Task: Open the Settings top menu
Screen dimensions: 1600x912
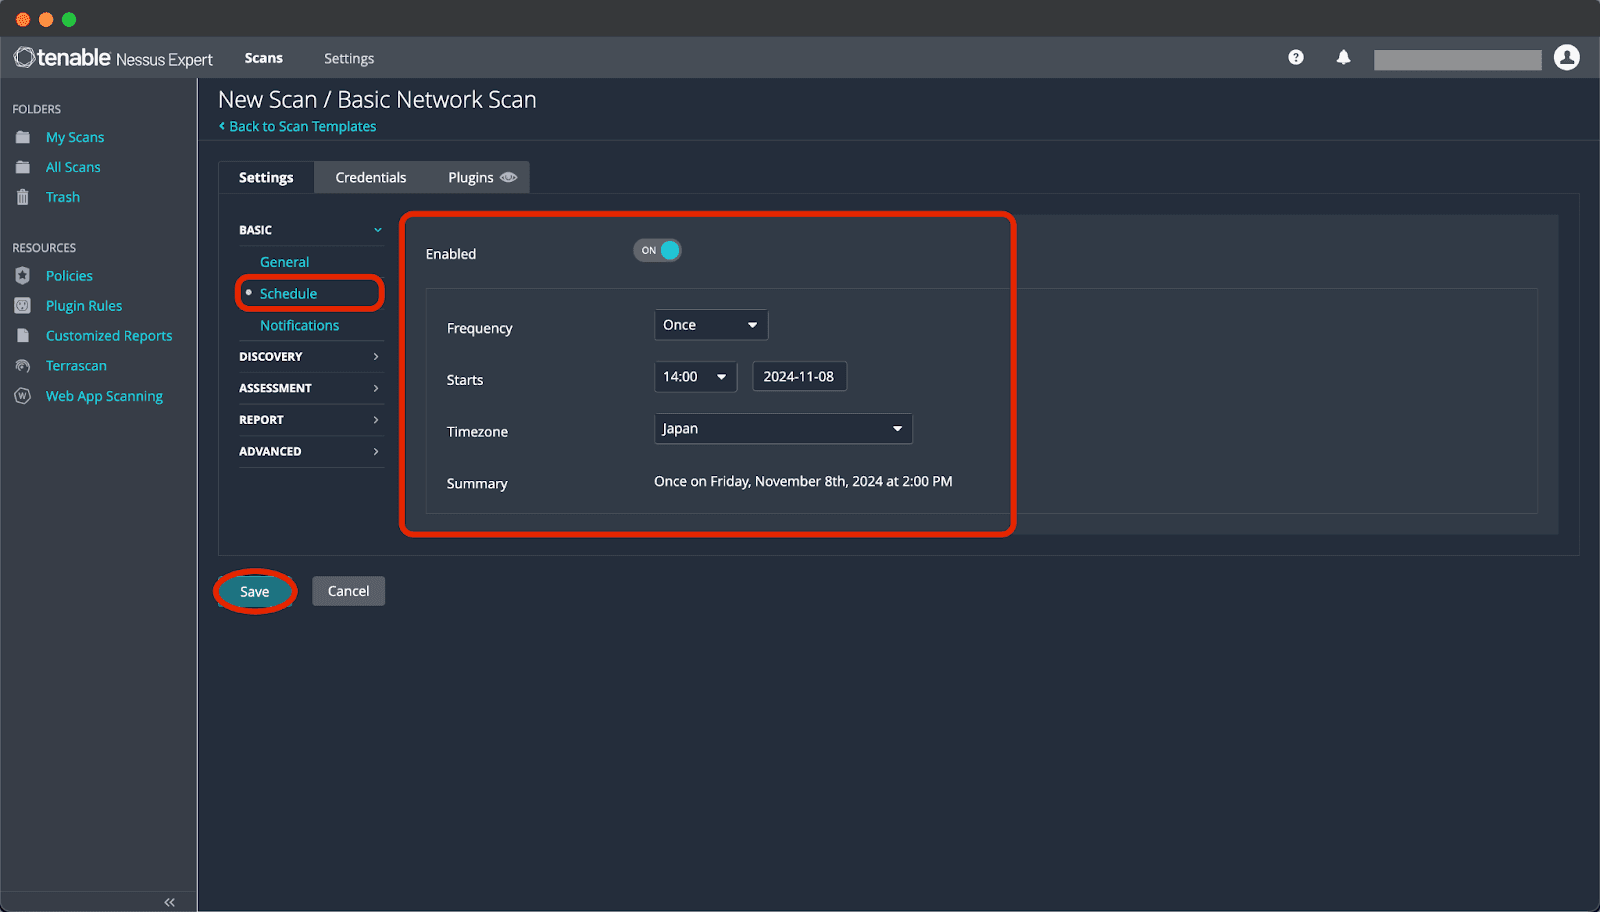Action: coord(349,59)
